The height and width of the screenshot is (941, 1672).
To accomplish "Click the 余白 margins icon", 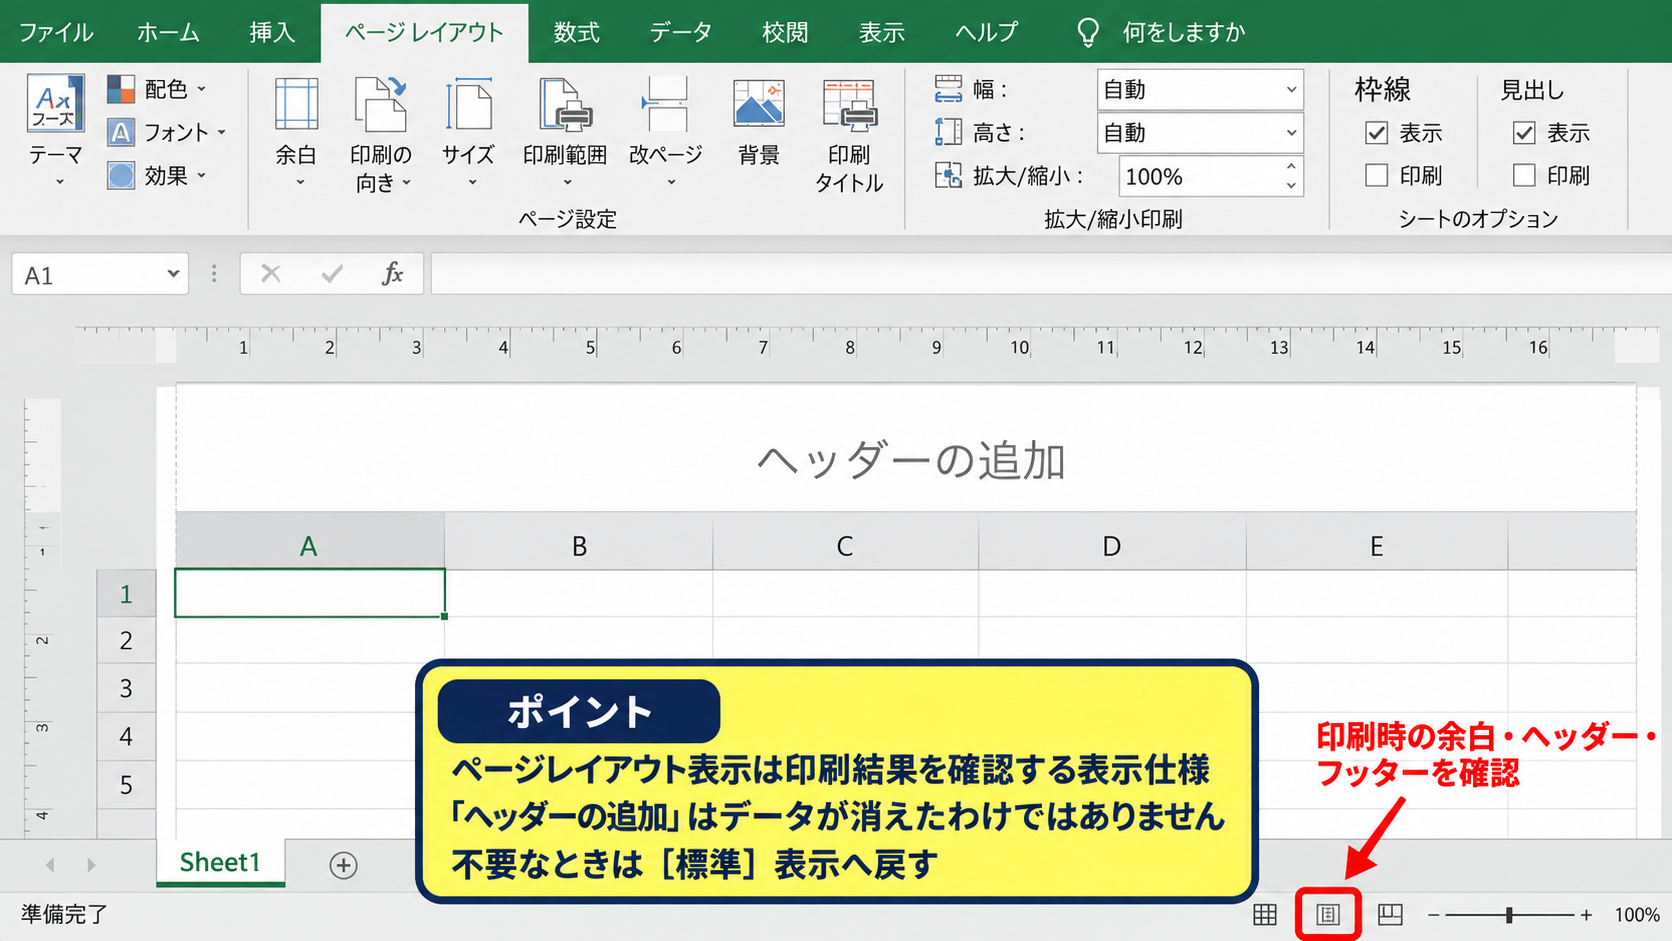I will tap(296, 104).
